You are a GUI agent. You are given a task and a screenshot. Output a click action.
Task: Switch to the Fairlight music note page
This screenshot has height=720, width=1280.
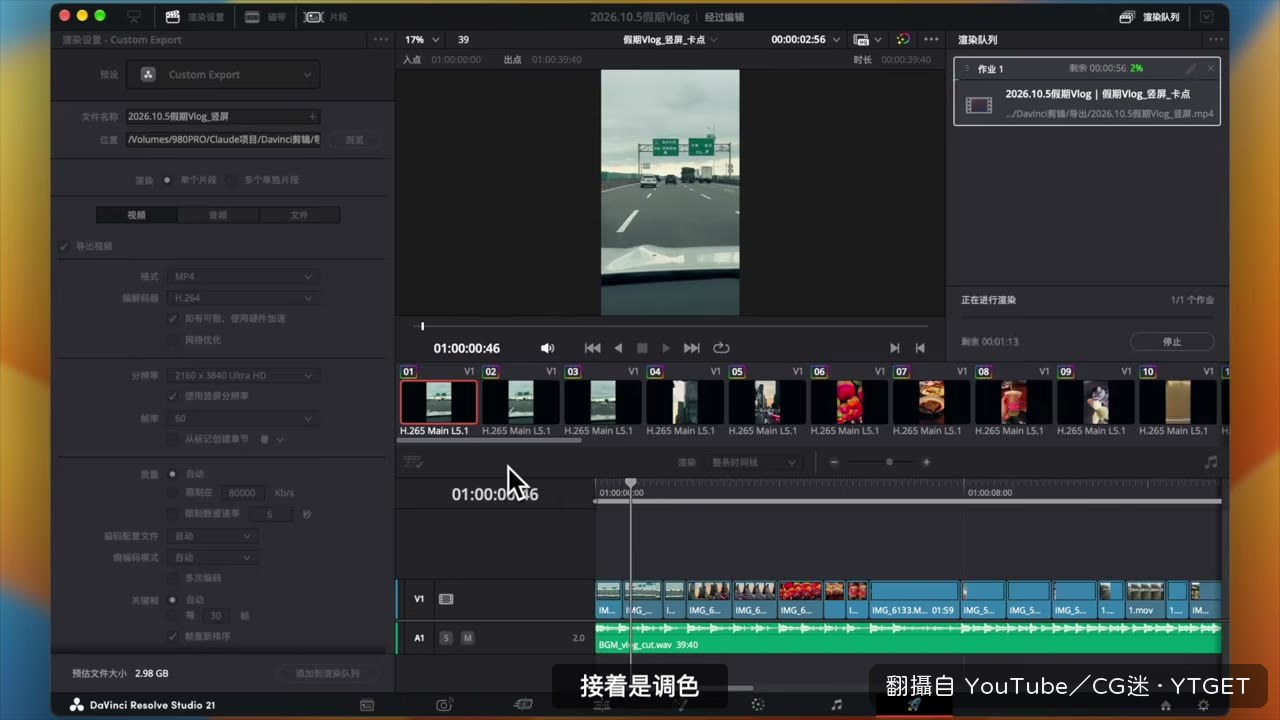coord(836,705)
